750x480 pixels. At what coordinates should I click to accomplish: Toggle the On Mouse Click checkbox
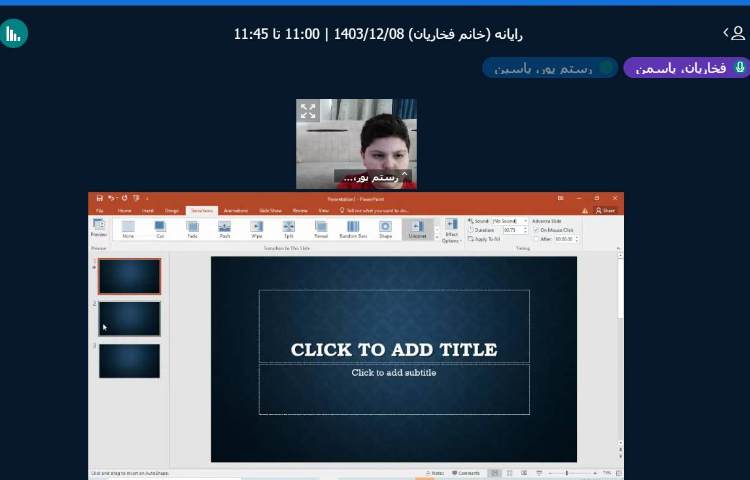click(x=536, y=230)
